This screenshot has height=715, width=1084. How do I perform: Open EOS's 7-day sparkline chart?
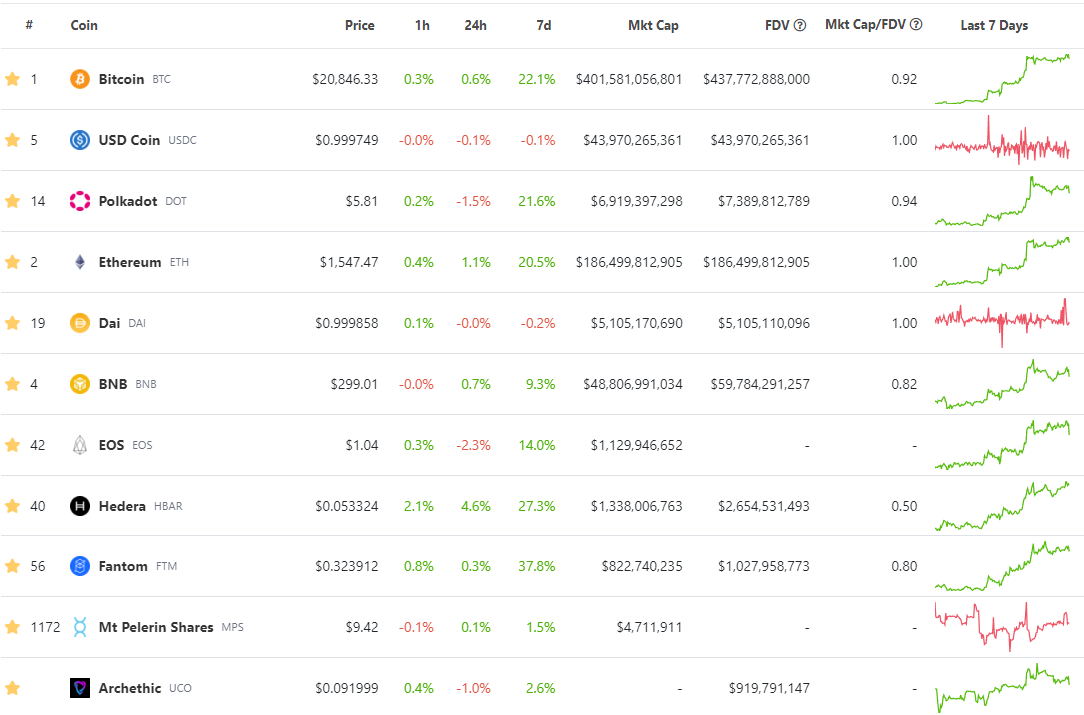[x=1002, y=445]
